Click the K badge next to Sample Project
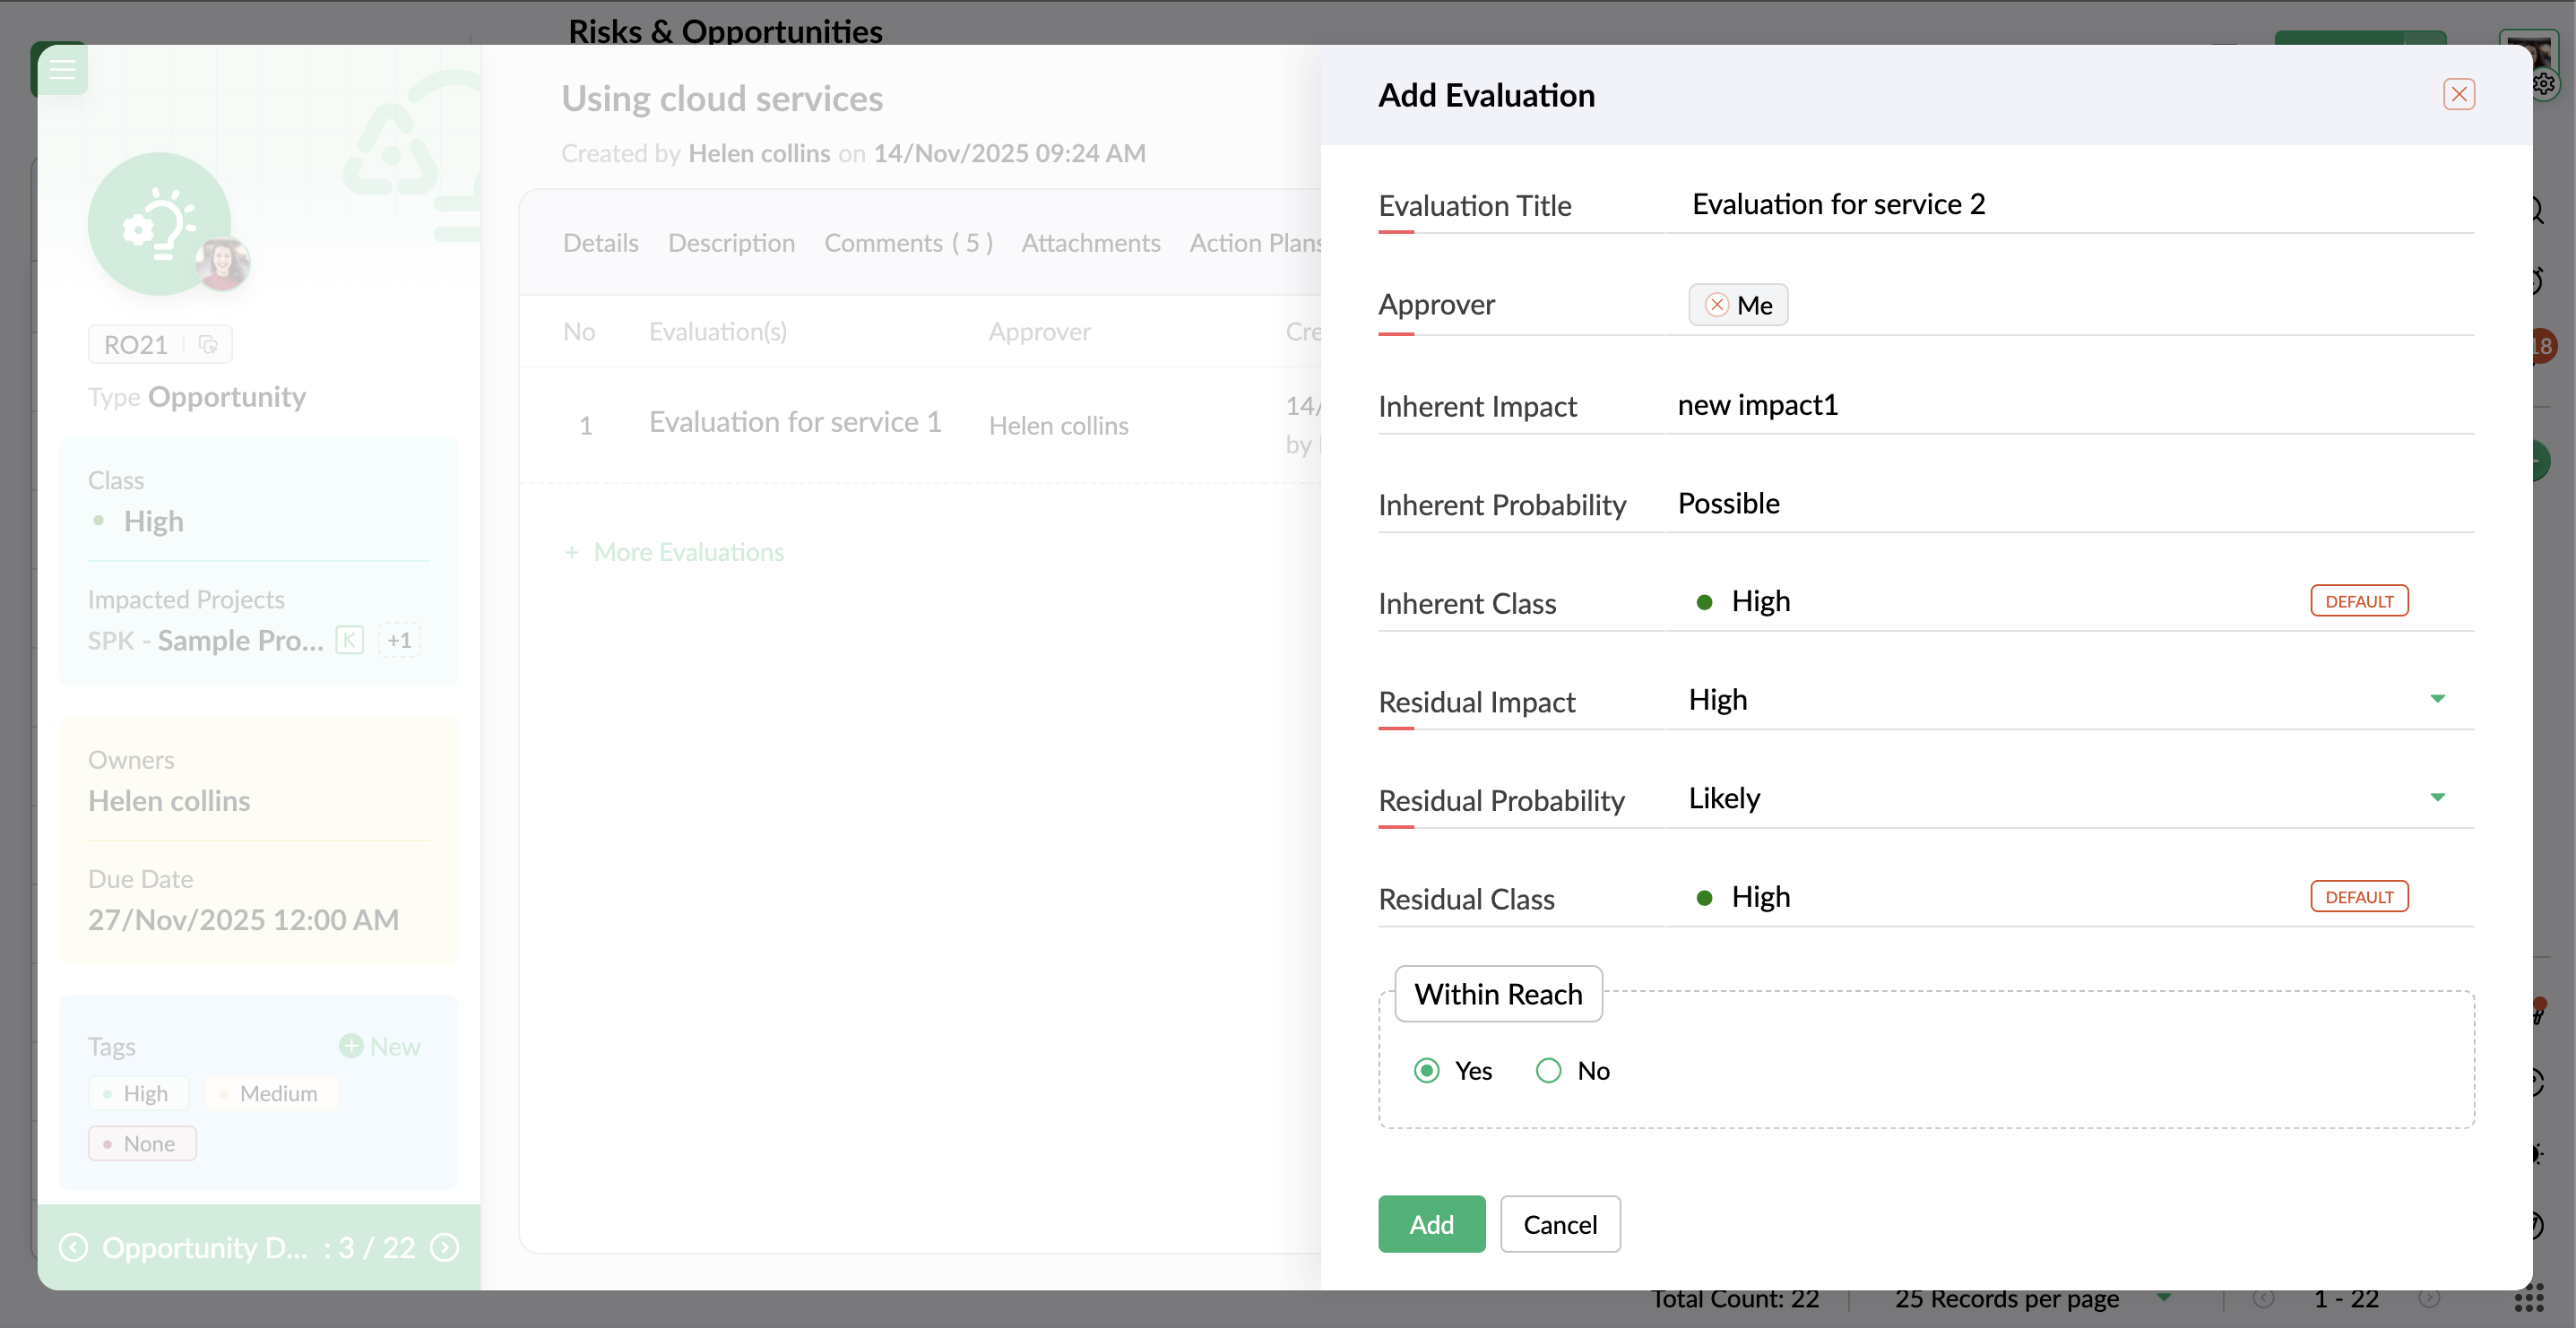 pyautogui.click(x=349, y=640)
